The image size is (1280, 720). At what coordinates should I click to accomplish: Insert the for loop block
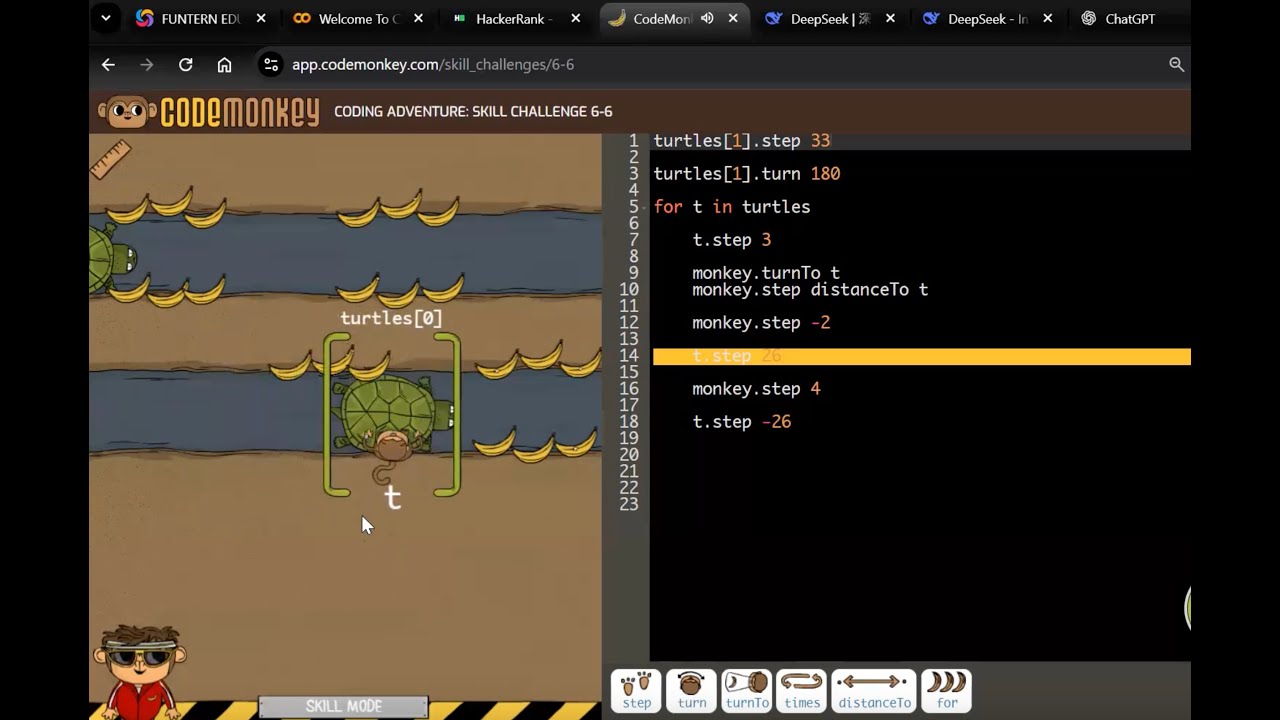[x=946, y=691]
